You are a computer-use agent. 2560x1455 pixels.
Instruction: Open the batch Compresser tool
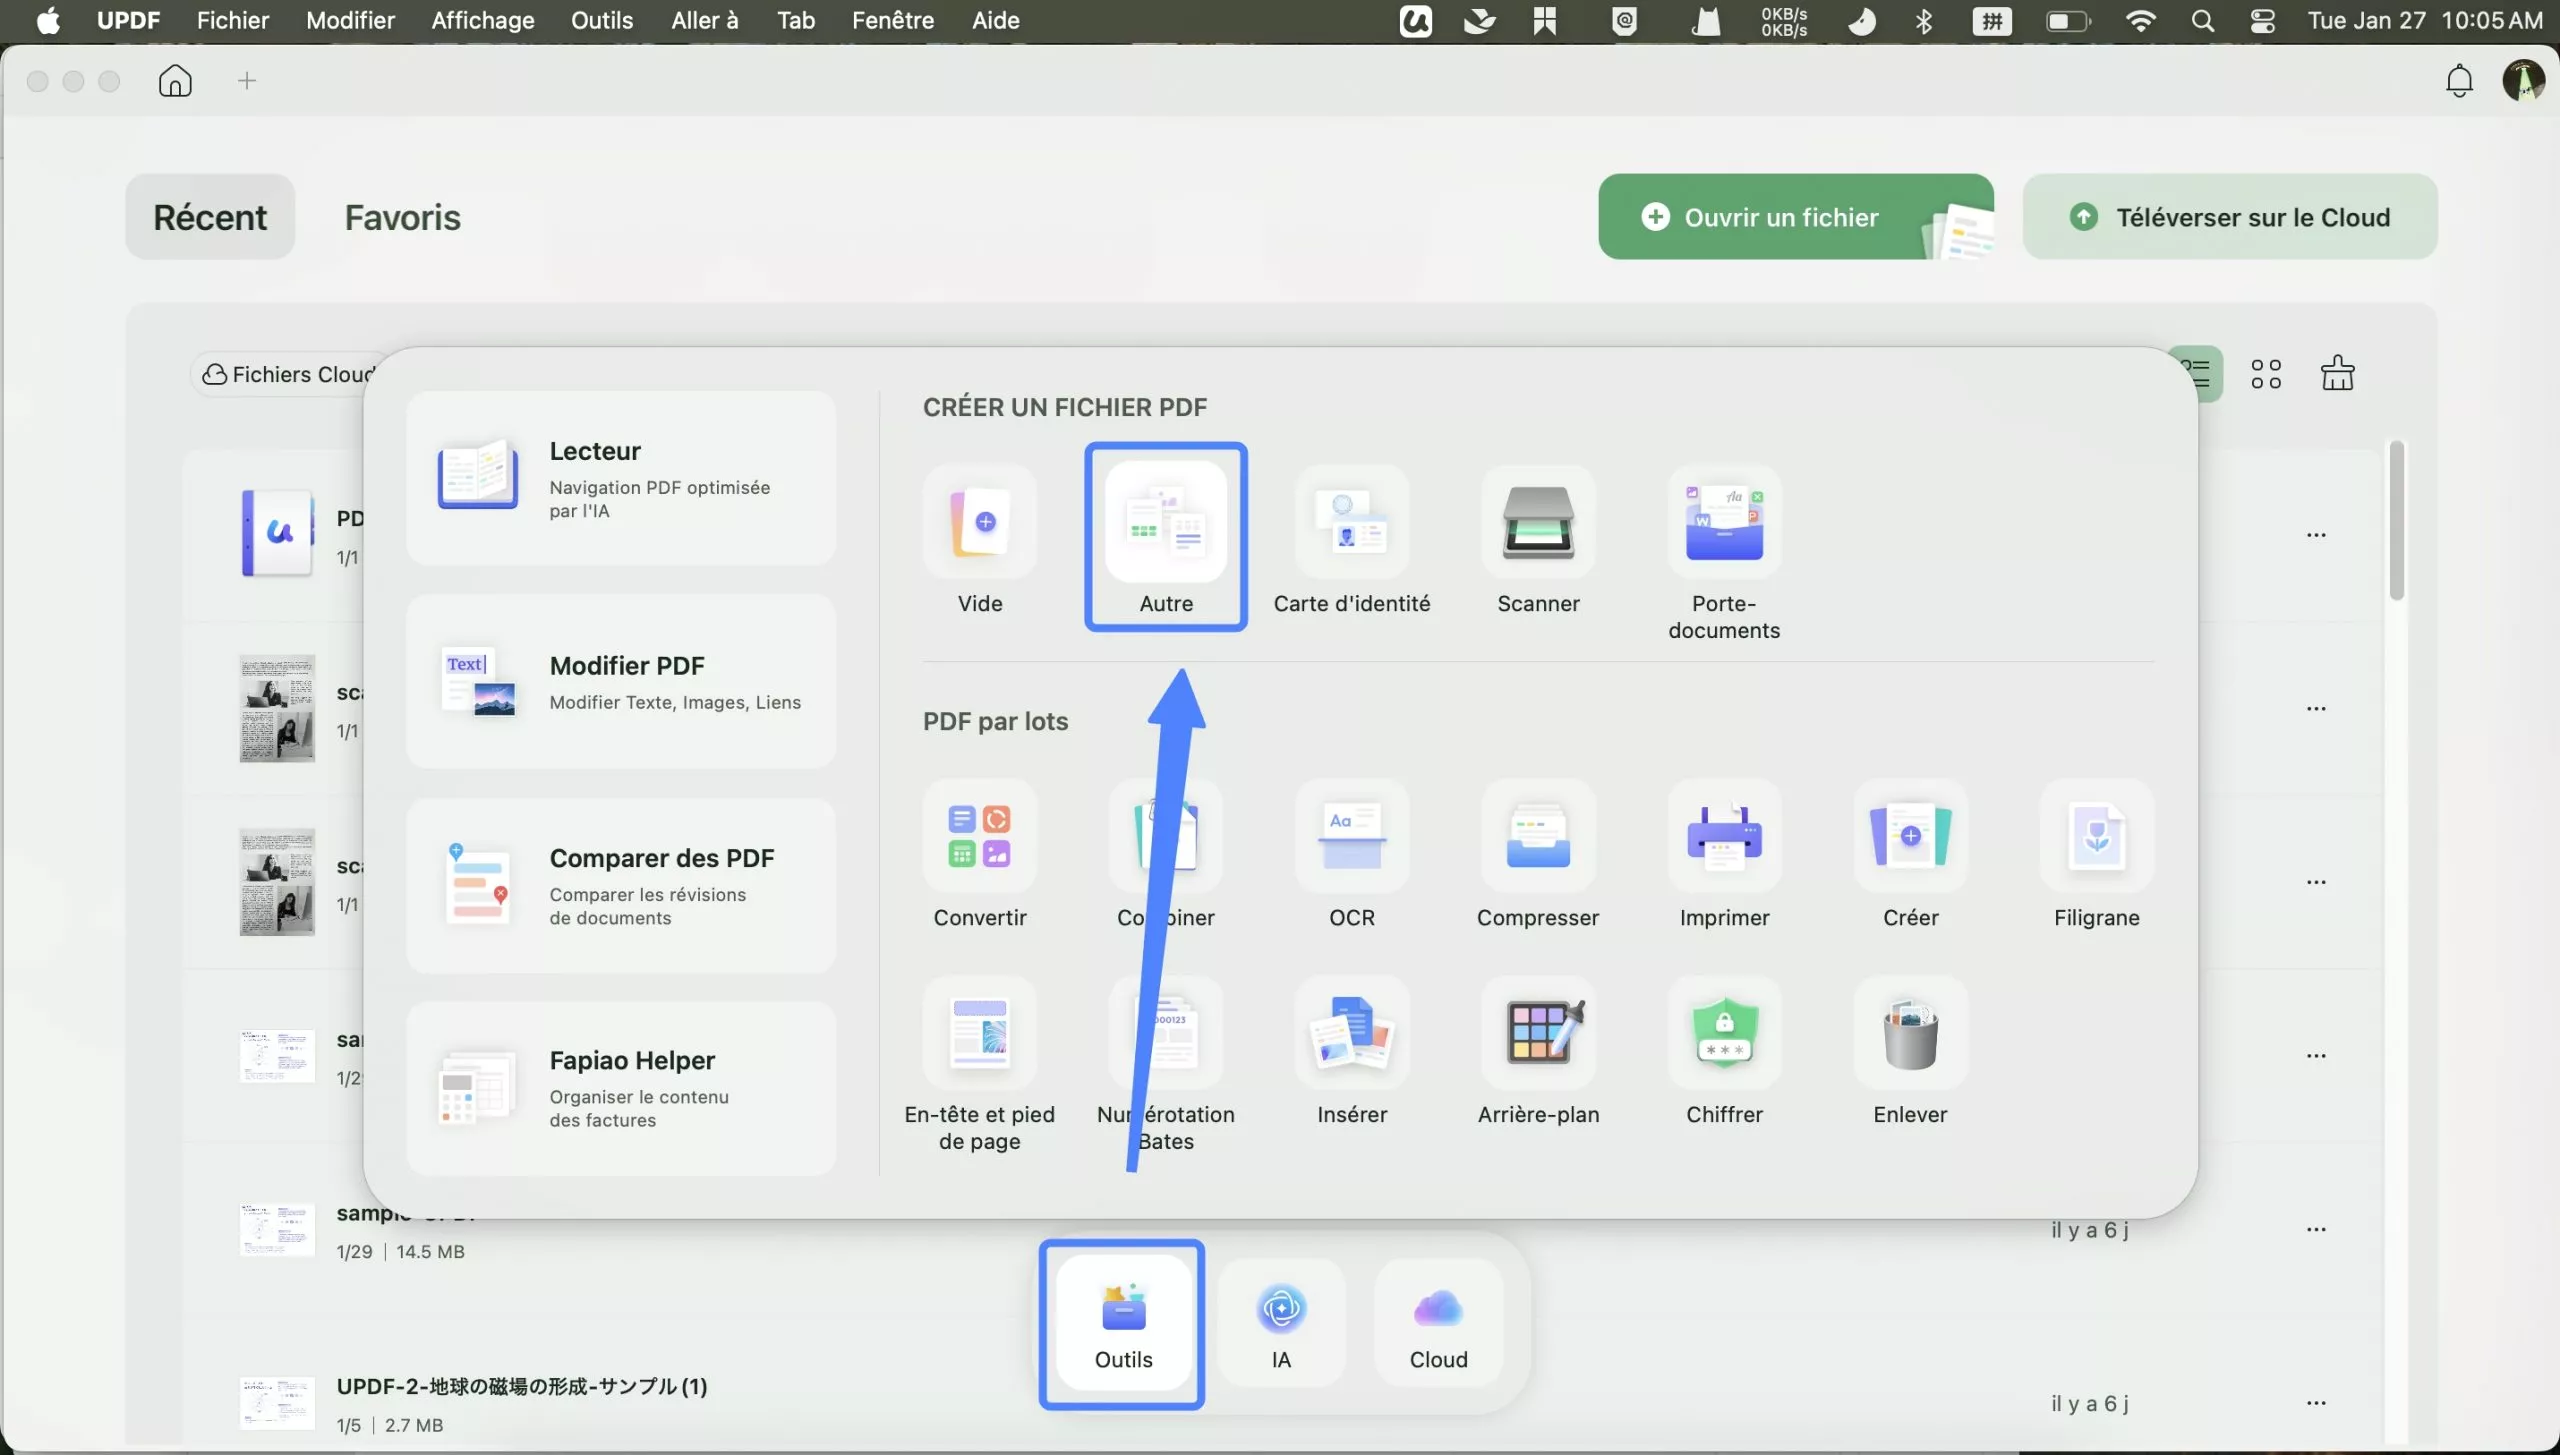coord(1538,837)
